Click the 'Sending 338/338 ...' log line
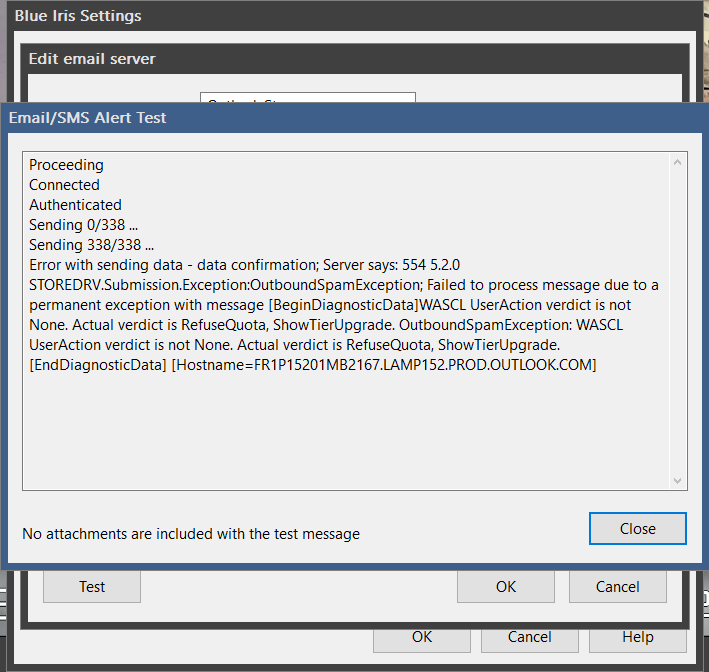The height and width of the screenshot is (672, 709). [91, 245]
